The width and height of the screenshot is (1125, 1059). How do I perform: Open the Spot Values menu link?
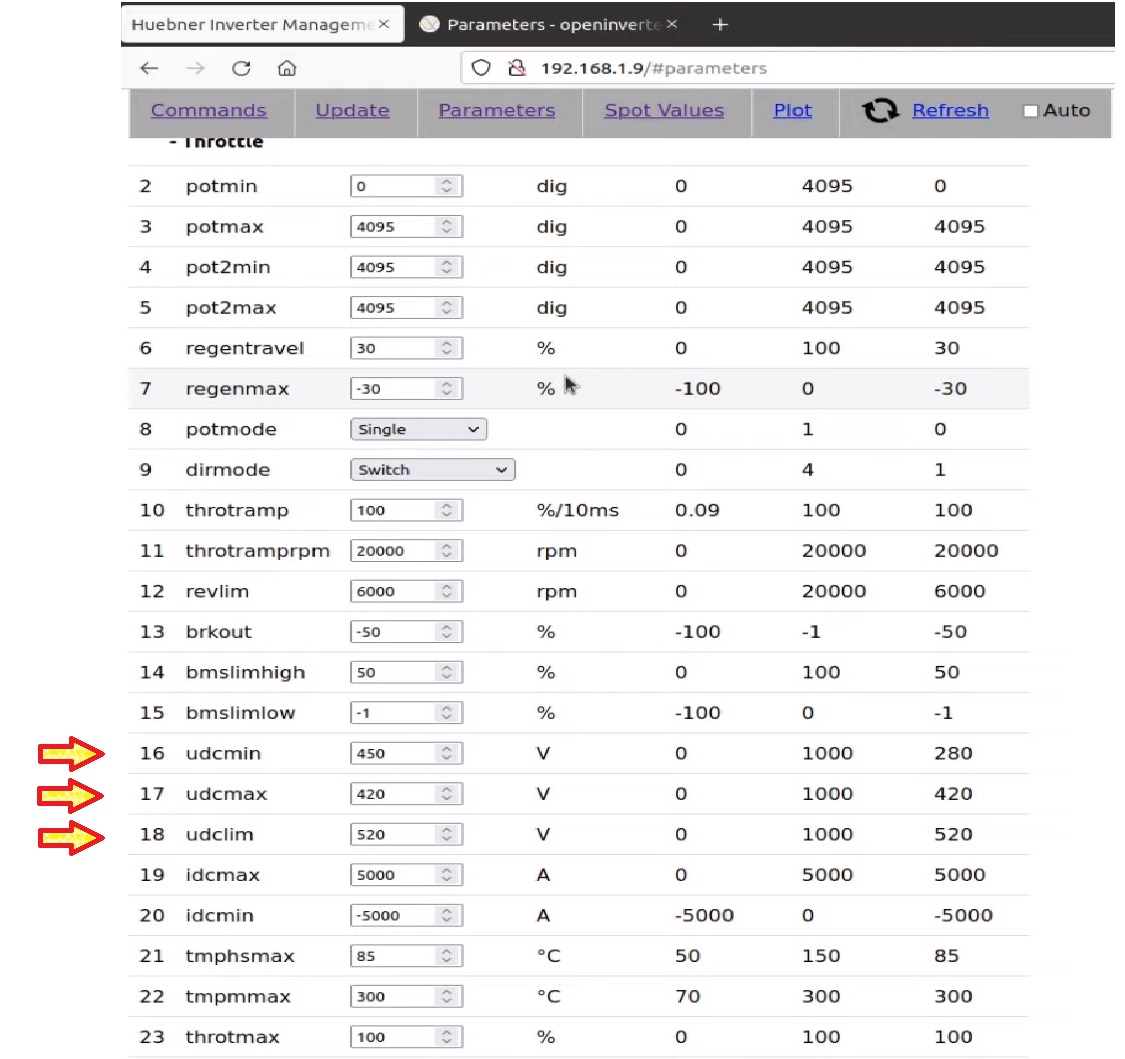664,111
